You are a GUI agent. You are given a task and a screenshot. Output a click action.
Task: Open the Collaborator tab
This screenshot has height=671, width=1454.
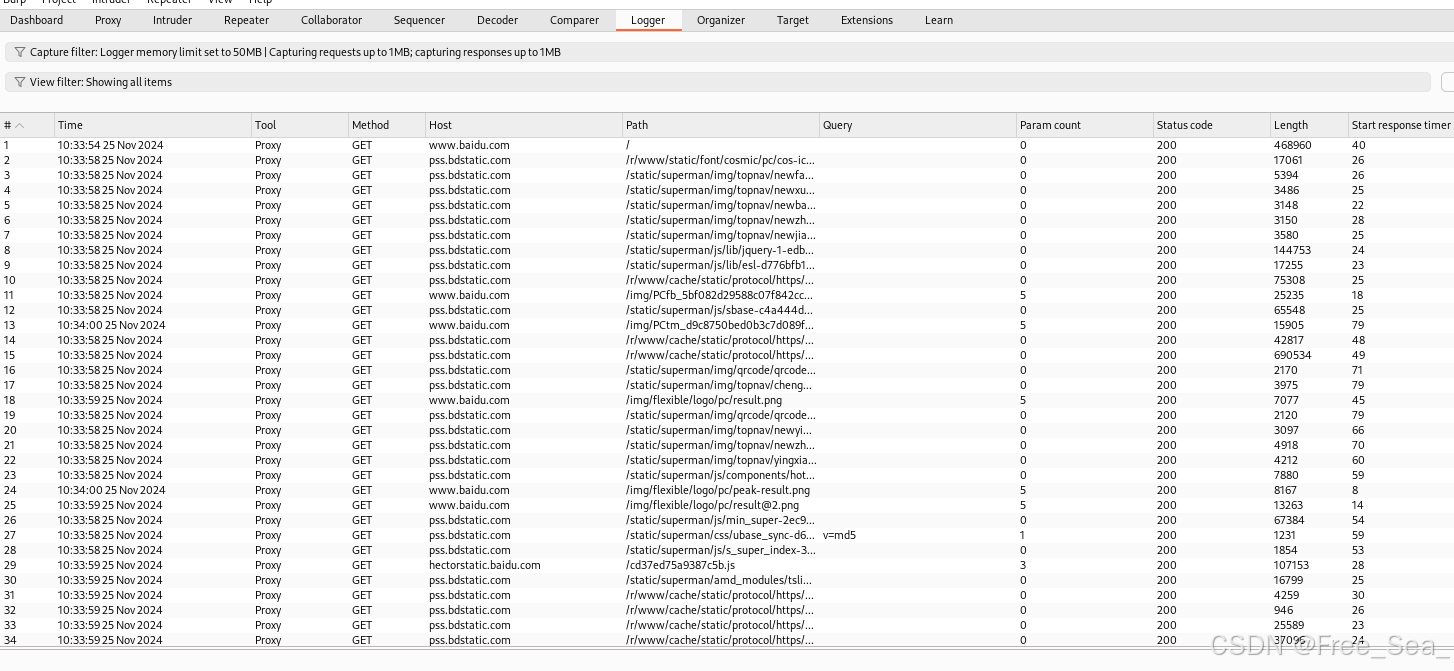[332, 20]
